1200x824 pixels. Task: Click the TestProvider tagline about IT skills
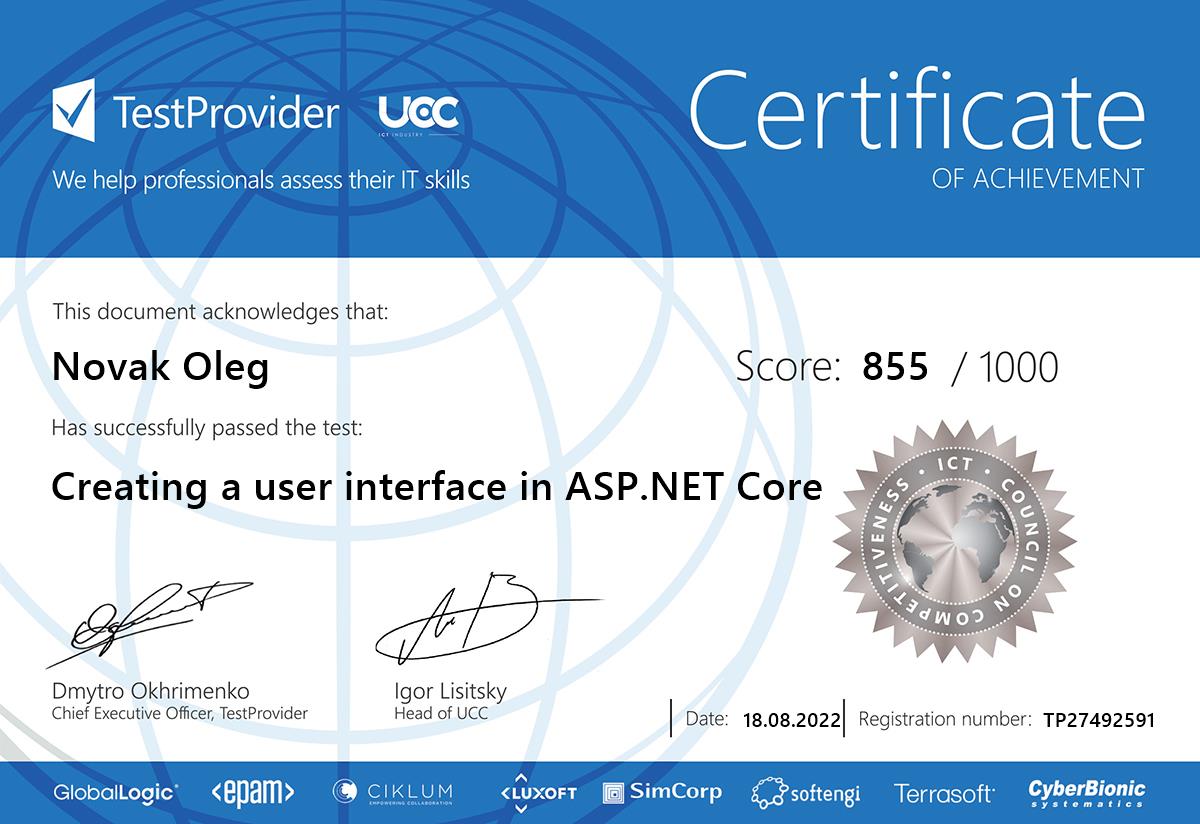[261, 181]
